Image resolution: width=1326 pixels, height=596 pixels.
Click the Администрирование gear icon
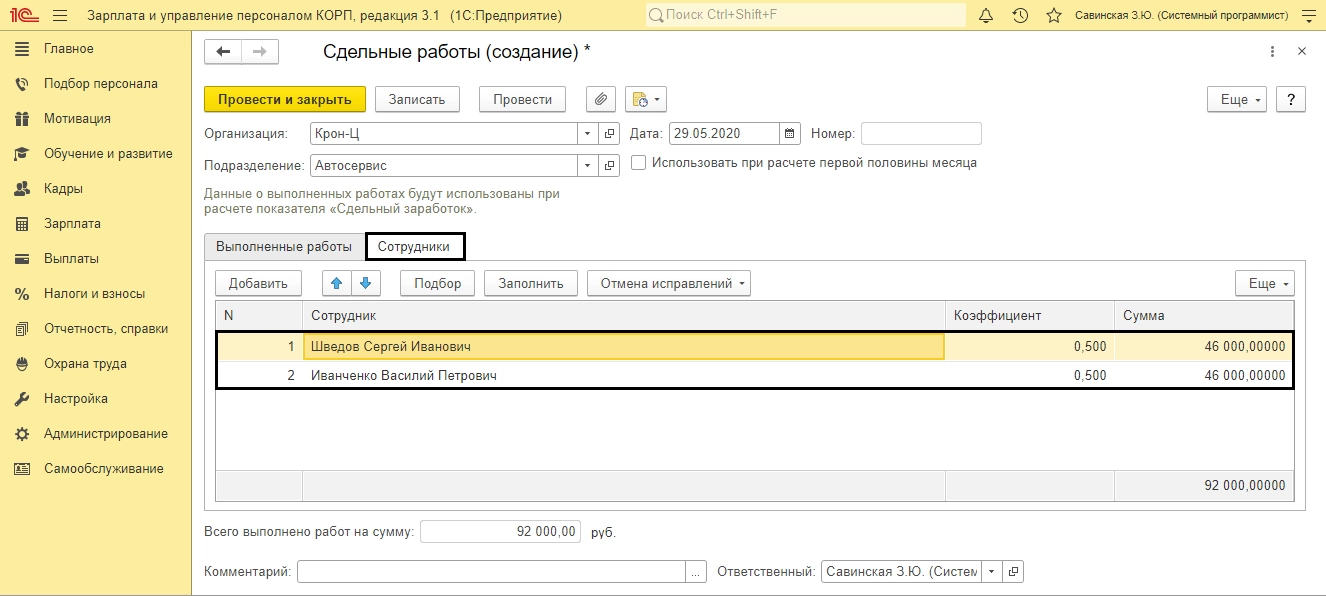(x=22, y=434)
